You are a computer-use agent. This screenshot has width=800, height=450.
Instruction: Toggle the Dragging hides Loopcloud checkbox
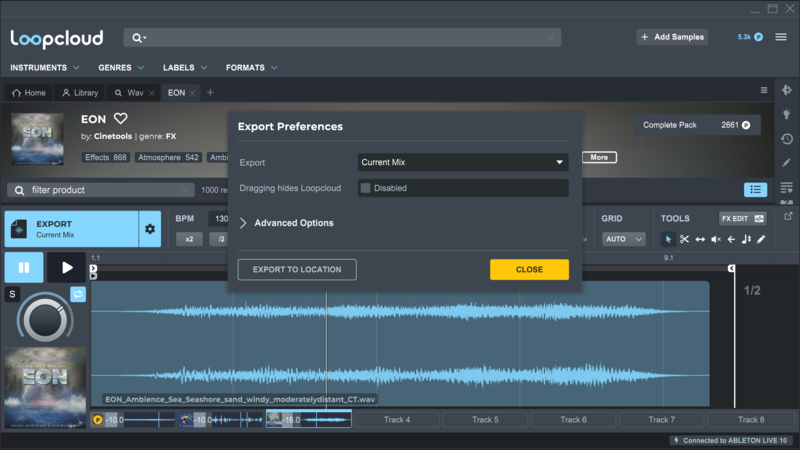click(x=366, y=188)
